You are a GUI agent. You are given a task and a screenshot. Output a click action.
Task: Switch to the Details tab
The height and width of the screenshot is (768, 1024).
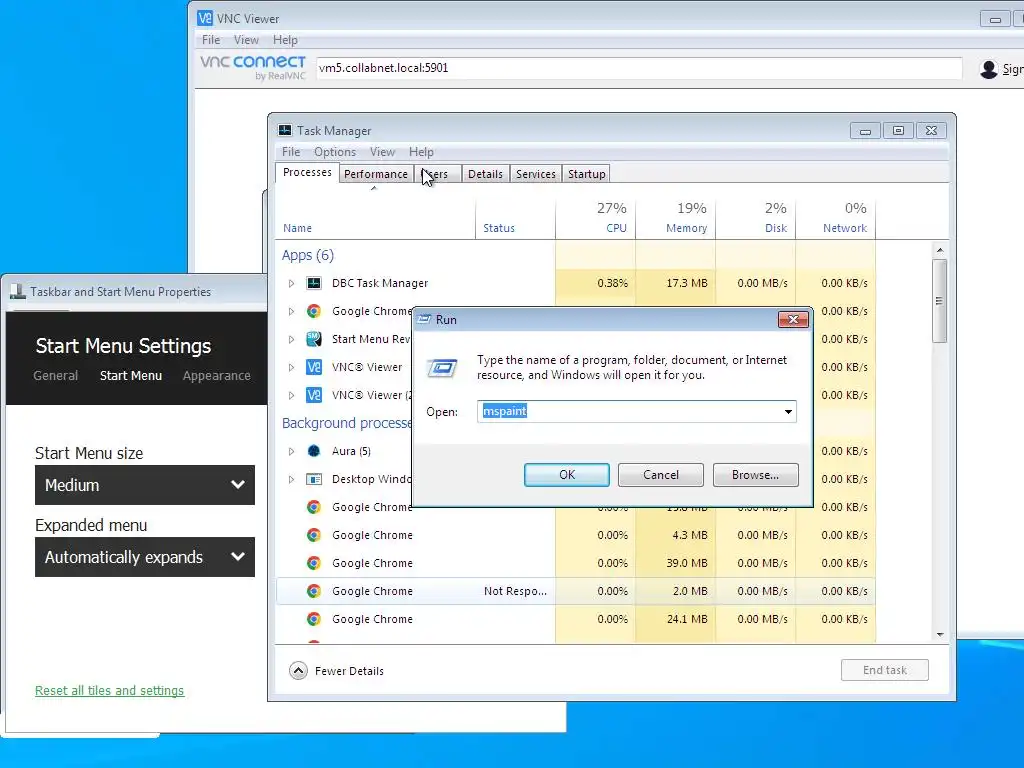point(485,174)
